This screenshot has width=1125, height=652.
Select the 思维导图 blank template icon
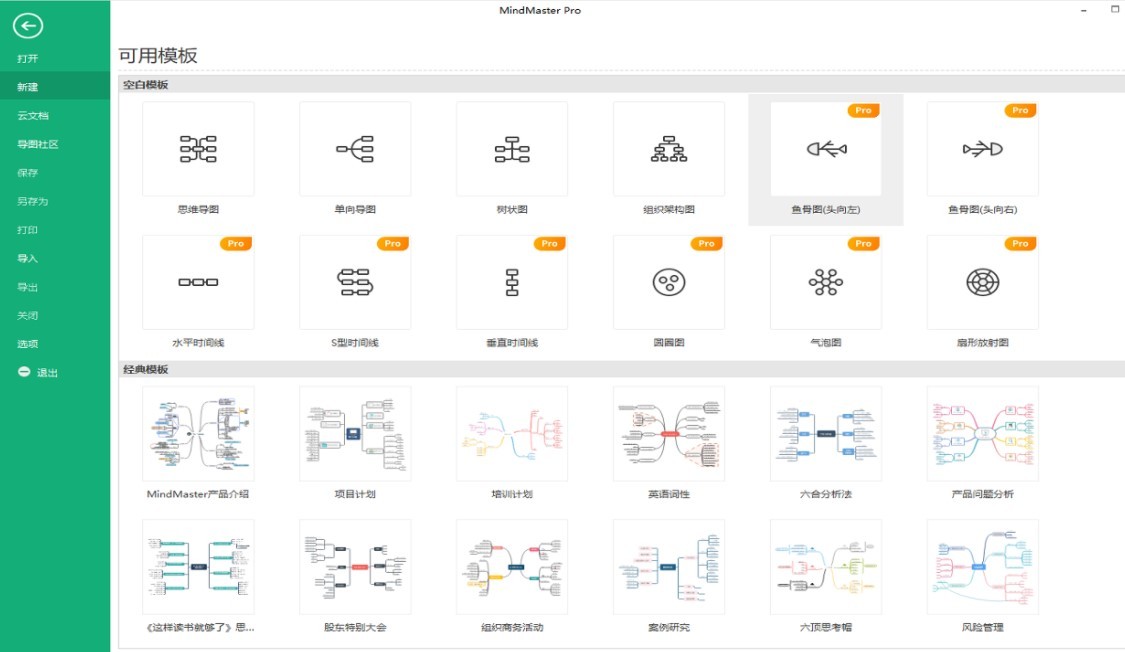coord(198,149)
